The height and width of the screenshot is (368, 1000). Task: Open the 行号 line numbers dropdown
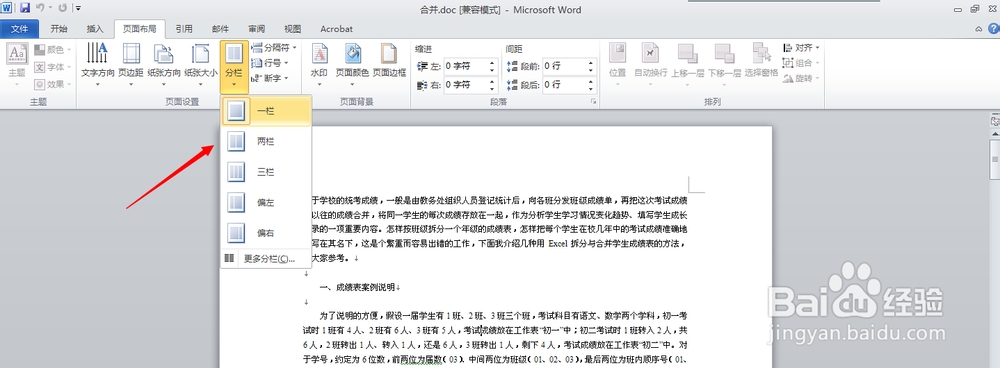[270, 63]
